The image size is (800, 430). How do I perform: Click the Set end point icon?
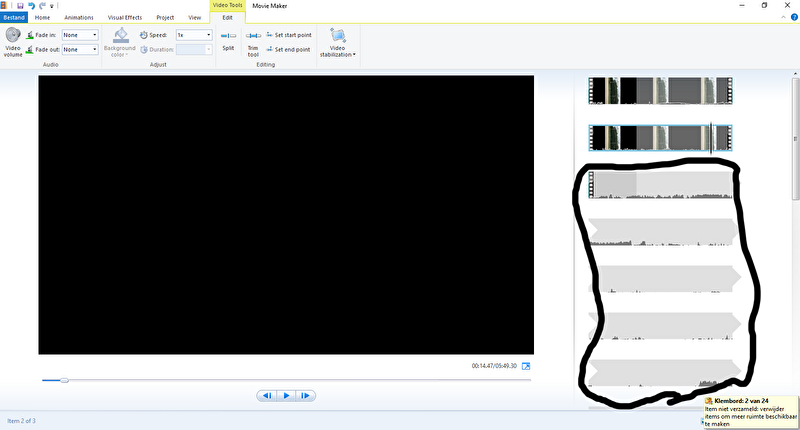coord(268,49)
